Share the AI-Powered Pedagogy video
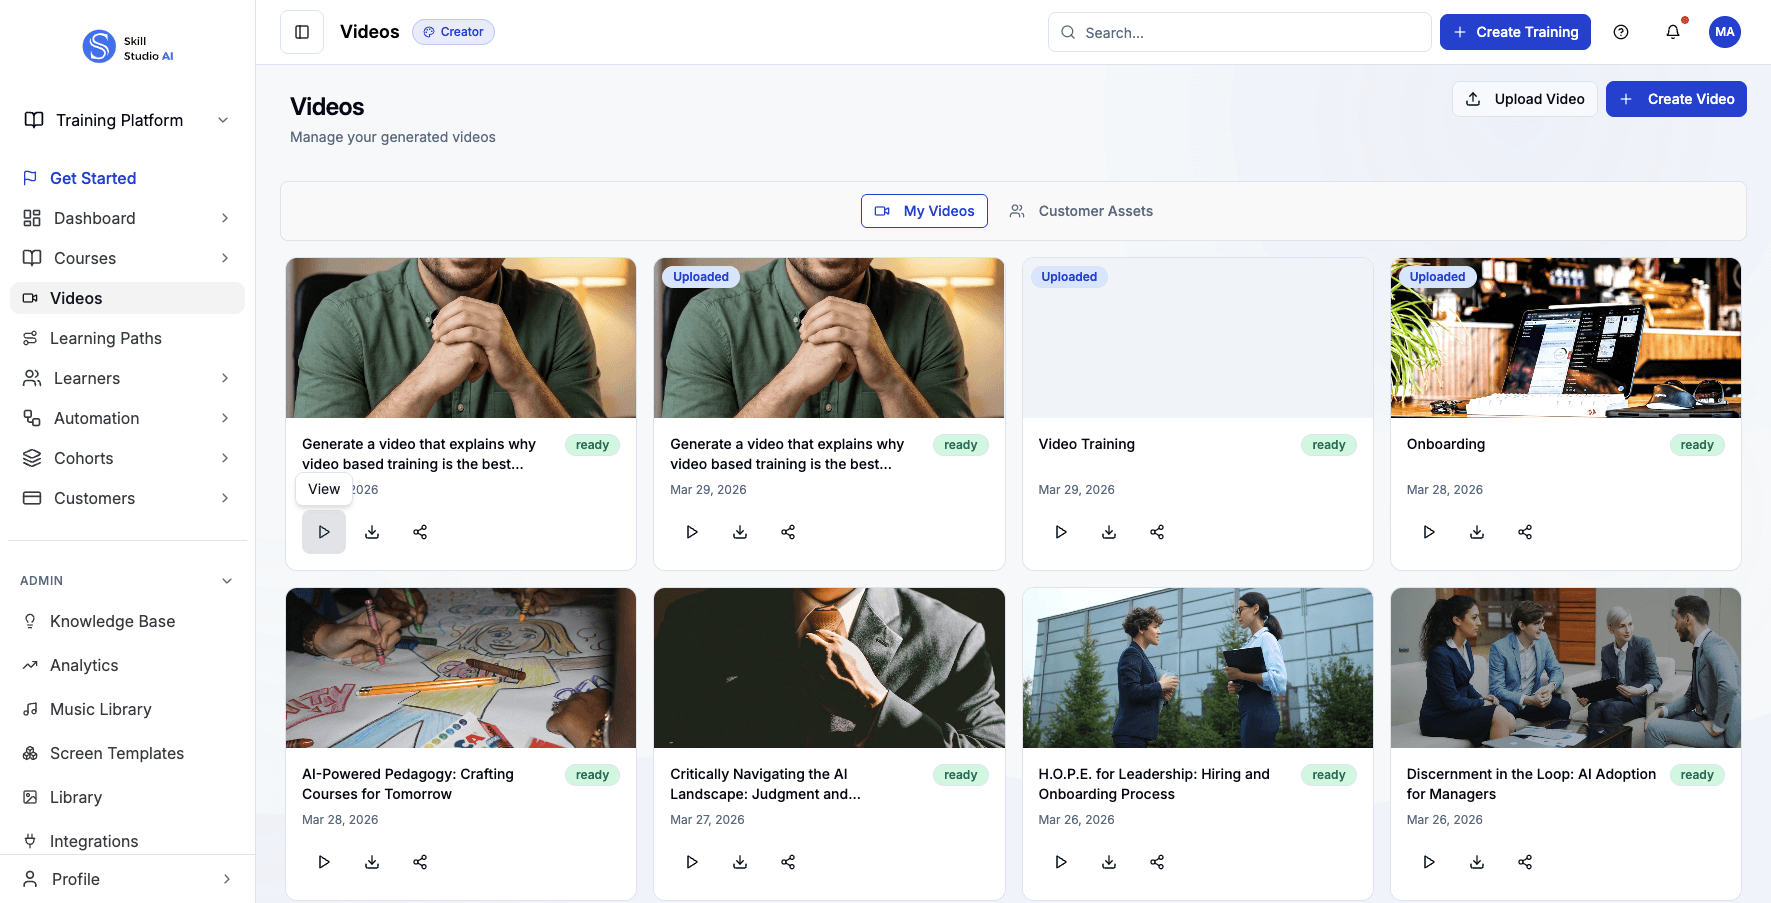The image size is (1771, 903). click(x=420, y=862)
